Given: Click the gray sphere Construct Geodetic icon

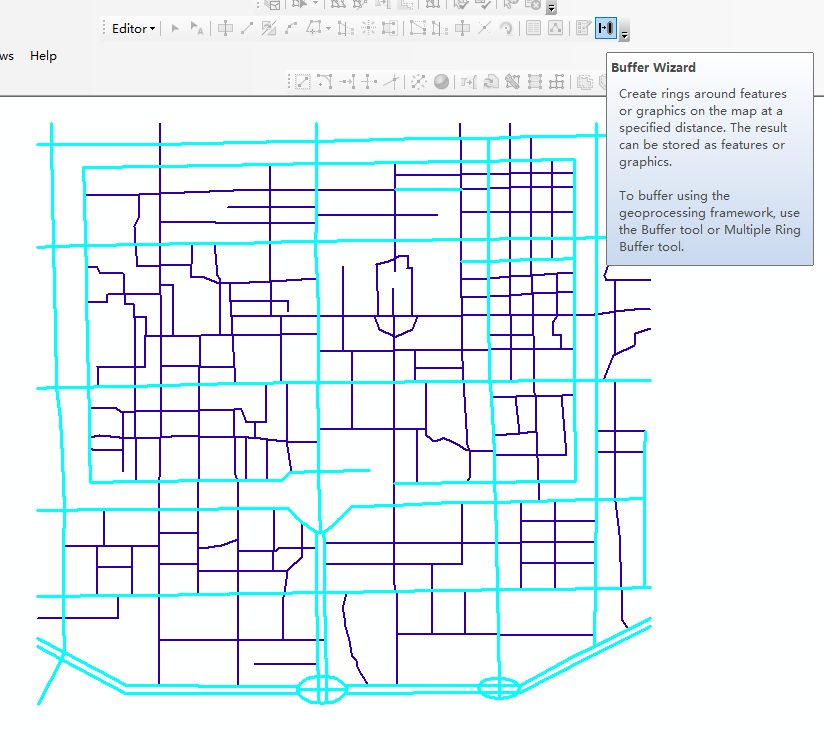Looking at the screenshot, I should pos(441,82).
